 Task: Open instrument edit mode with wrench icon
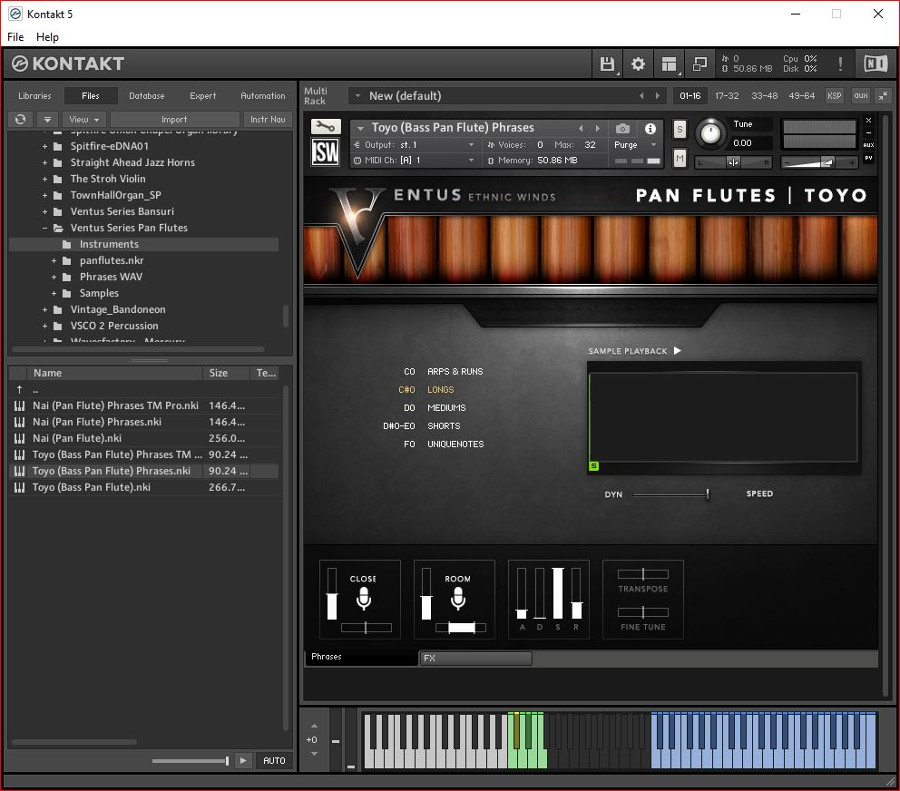pyautogui.click(x=325, y=126)
